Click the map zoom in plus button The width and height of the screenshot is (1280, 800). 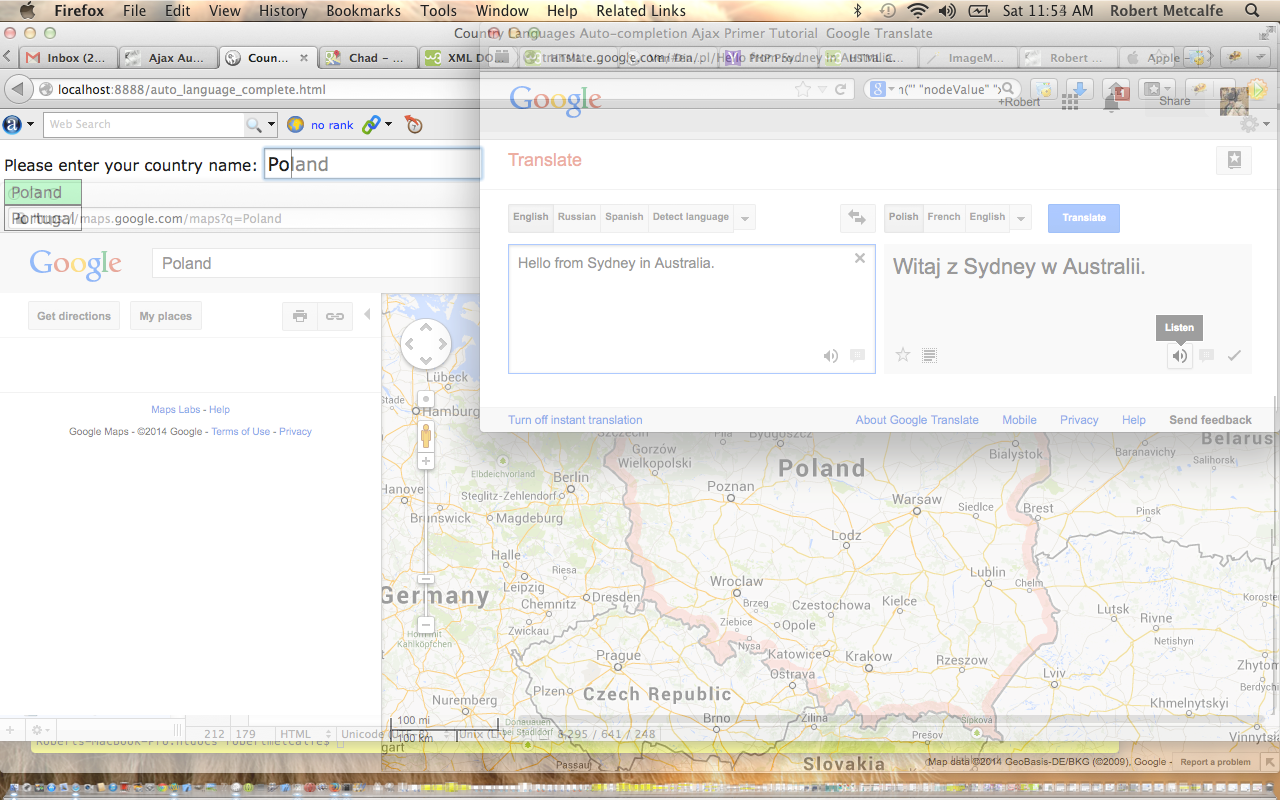point(426,461)
